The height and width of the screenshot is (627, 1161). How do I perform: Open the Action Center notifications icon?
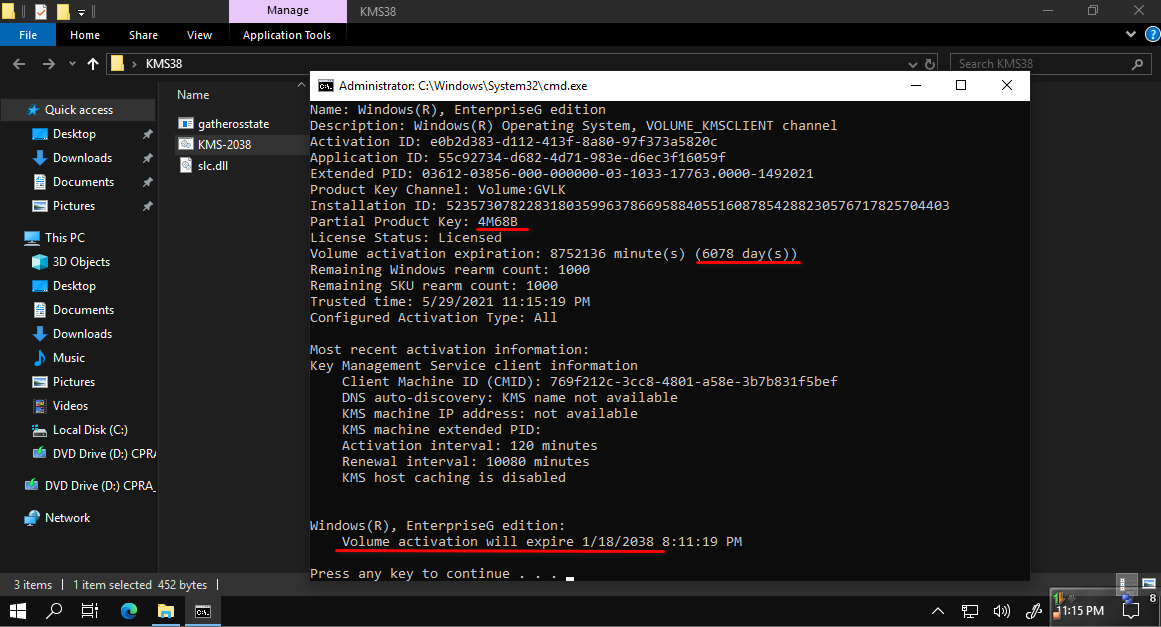point(1131,611)
